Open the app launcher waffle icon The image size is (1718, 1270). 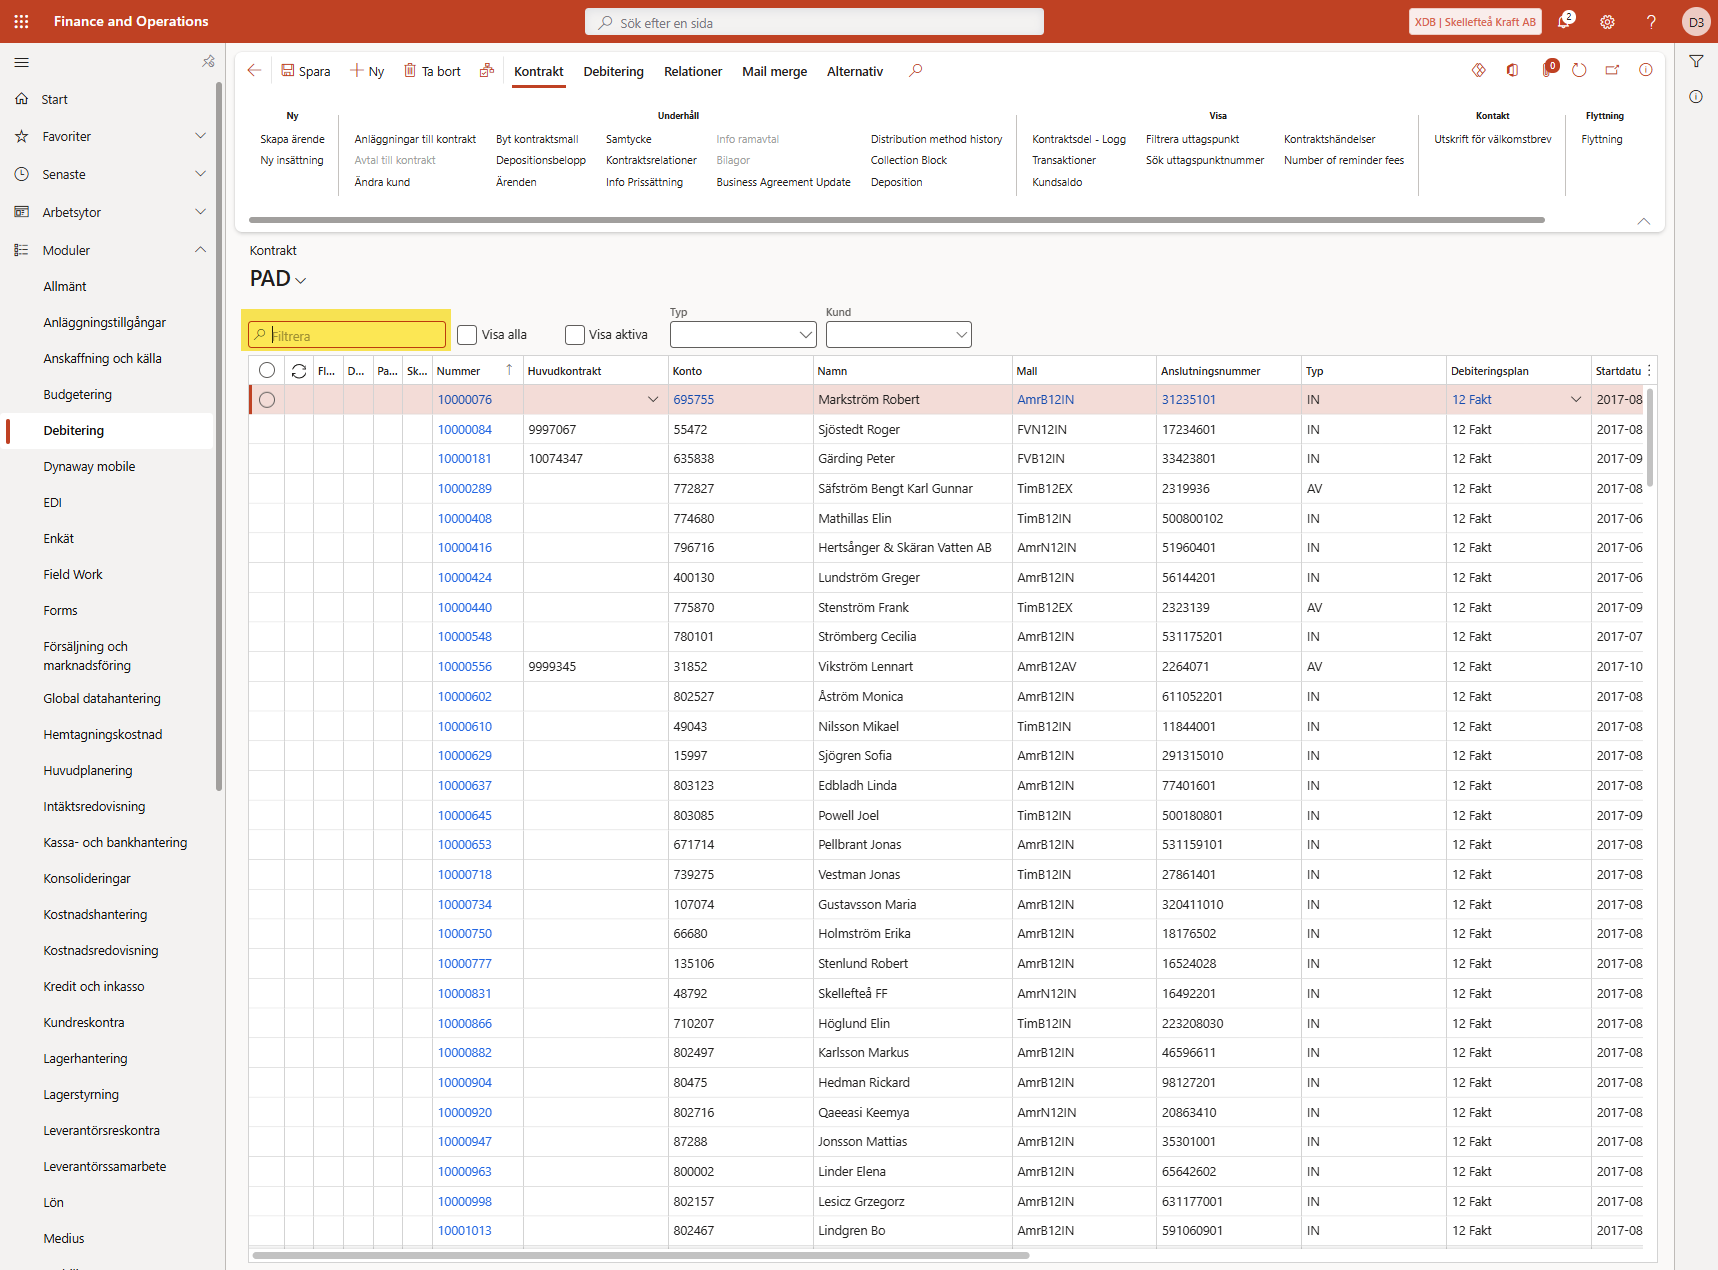21,21
